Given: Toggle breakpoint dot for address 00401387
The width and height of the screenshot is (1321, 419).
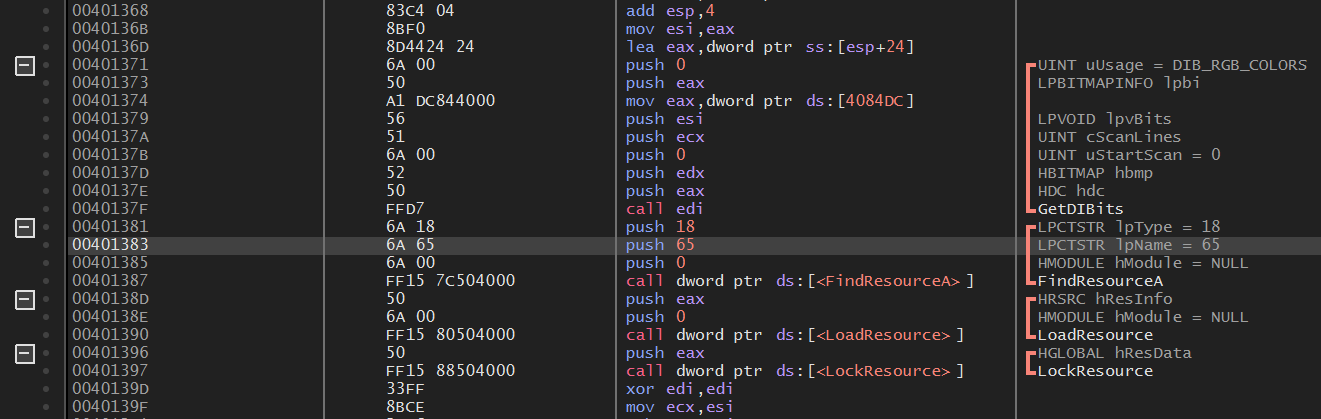Looking at the screenshot, I should point(46,281).
